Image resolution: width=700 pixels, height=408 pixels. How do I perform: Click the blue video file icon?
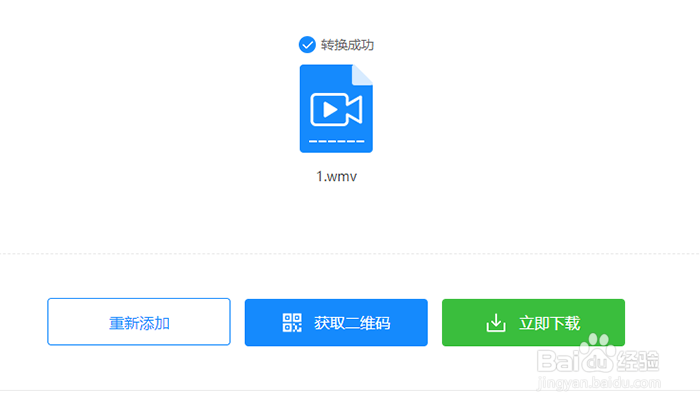tap(336, 108)
